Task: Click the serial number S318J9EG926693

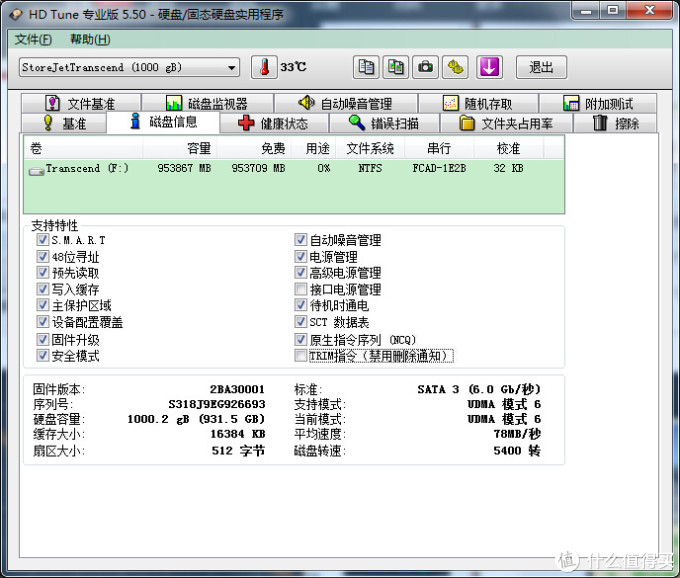Action: (217, 404)
